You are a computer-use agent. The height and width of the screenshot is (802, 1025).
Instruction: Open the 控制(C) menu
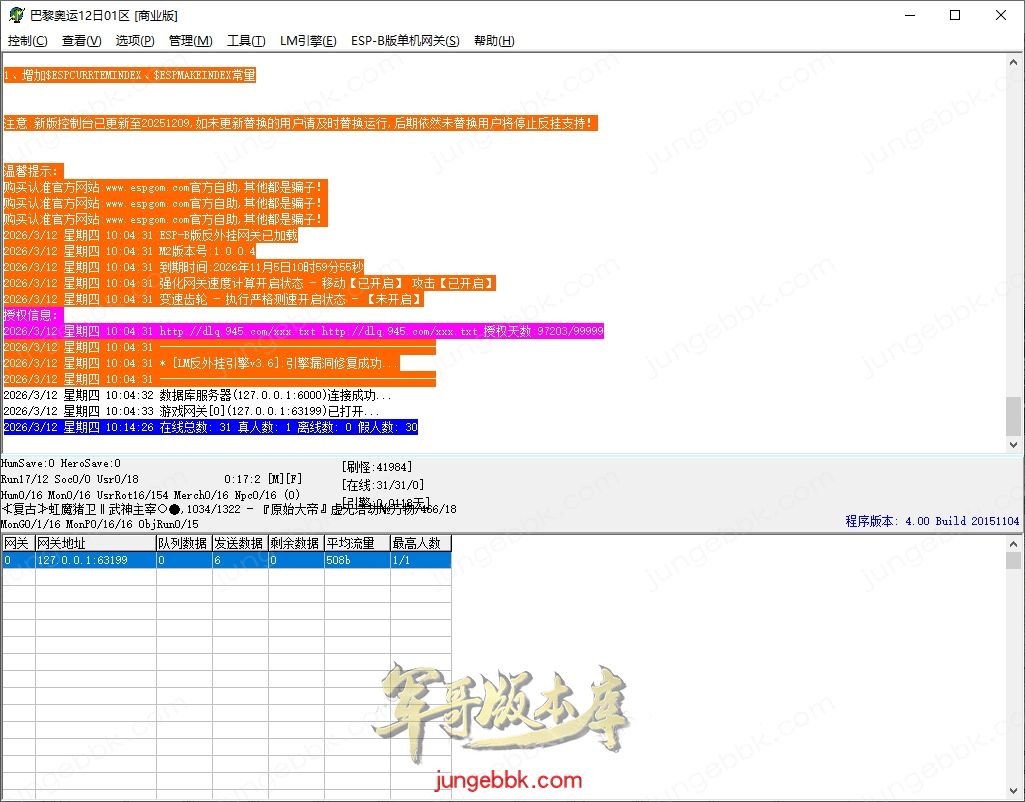pos(27,41)
